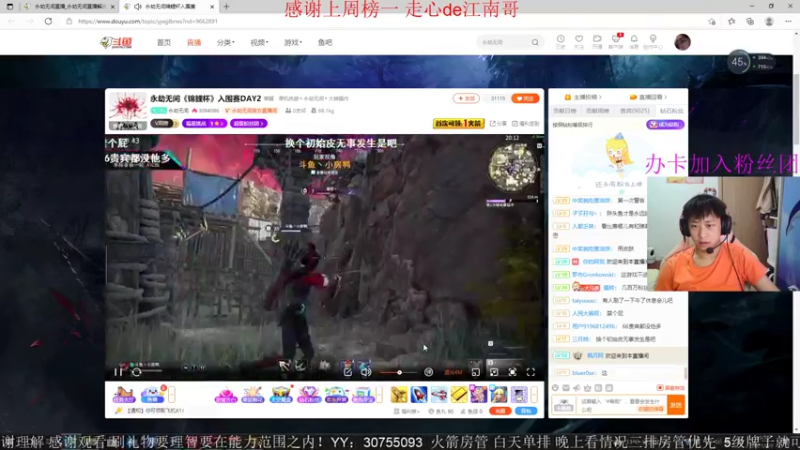
Task: Click the purple become-diamond-fan button
Action: pos(665,124)
